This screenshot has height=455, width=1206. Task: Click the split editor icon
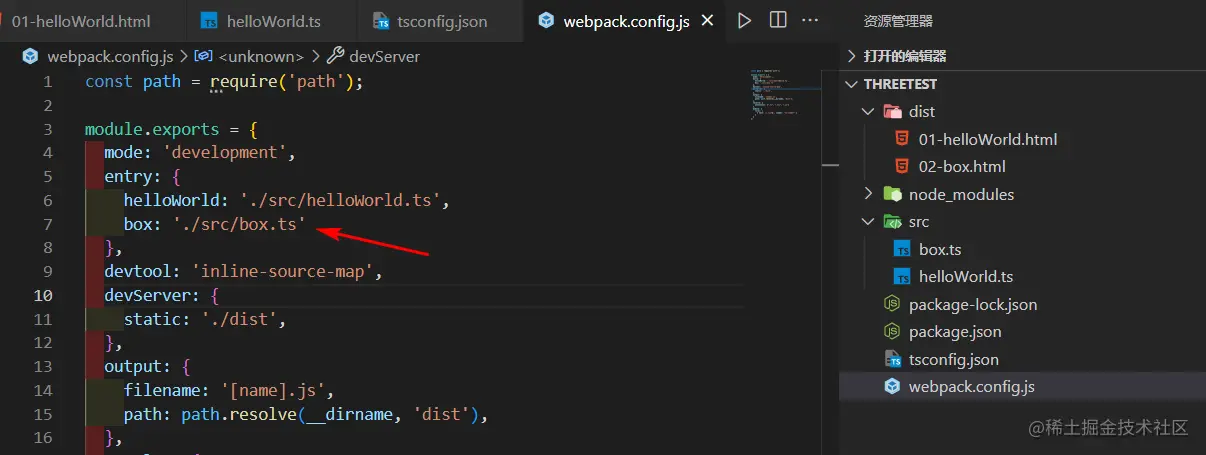pyautogui.click(x=778, y=21)
